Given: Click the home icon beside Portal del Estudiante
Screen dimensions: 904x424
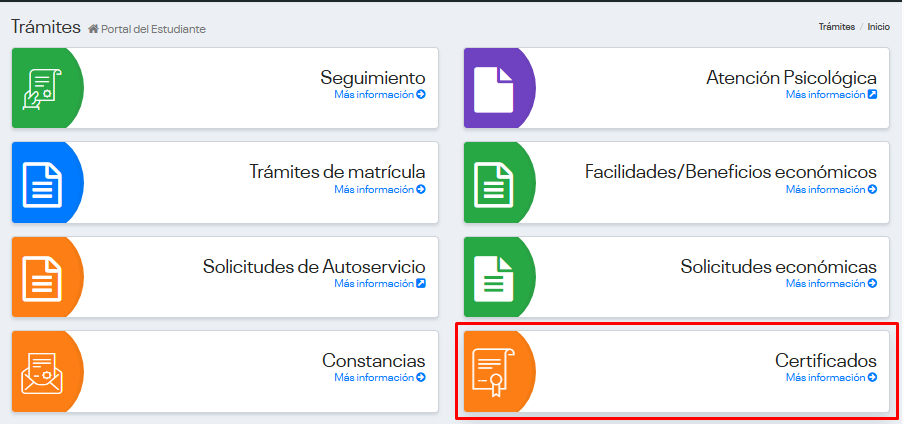Looking at the screenshot, I should coord(94,29).
